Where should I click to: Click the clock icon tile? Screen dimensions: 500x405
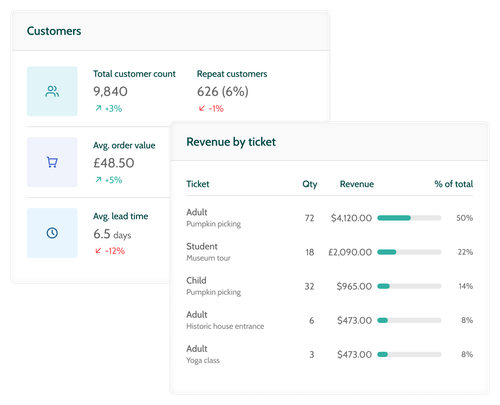click(52, 233)
